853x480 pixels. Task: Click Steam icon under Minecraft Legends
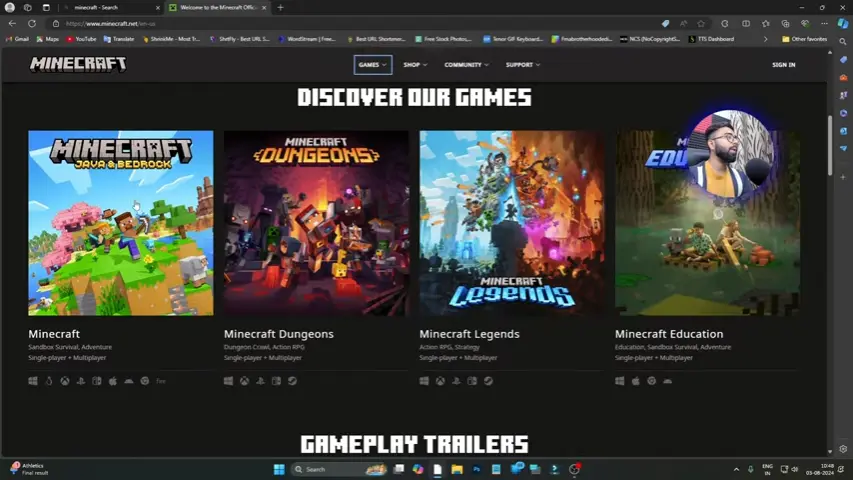(x=489, y=381)
